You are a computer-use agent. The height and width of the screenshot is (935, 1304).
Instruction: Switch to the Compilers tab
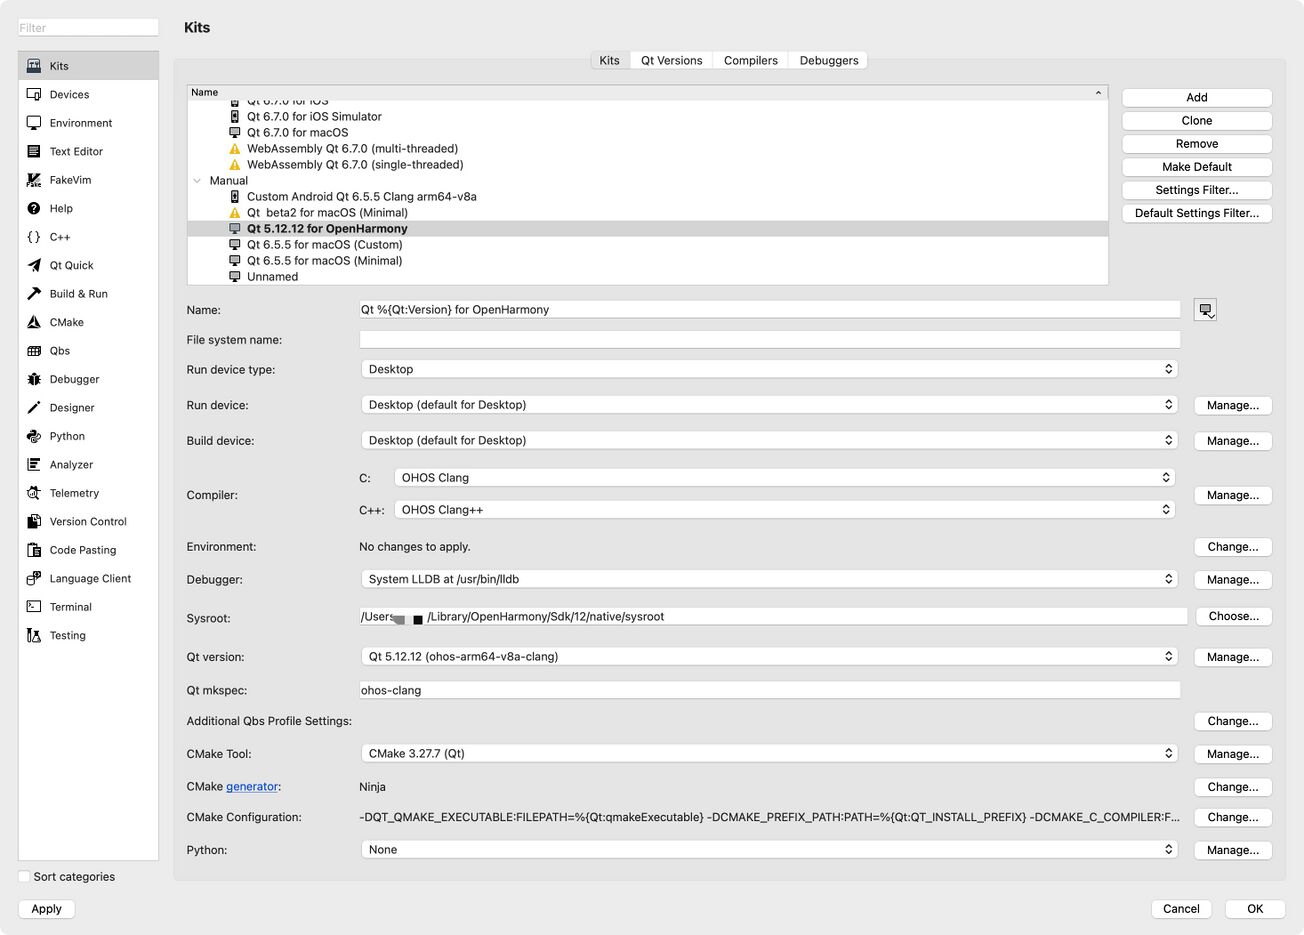[750, 60]
